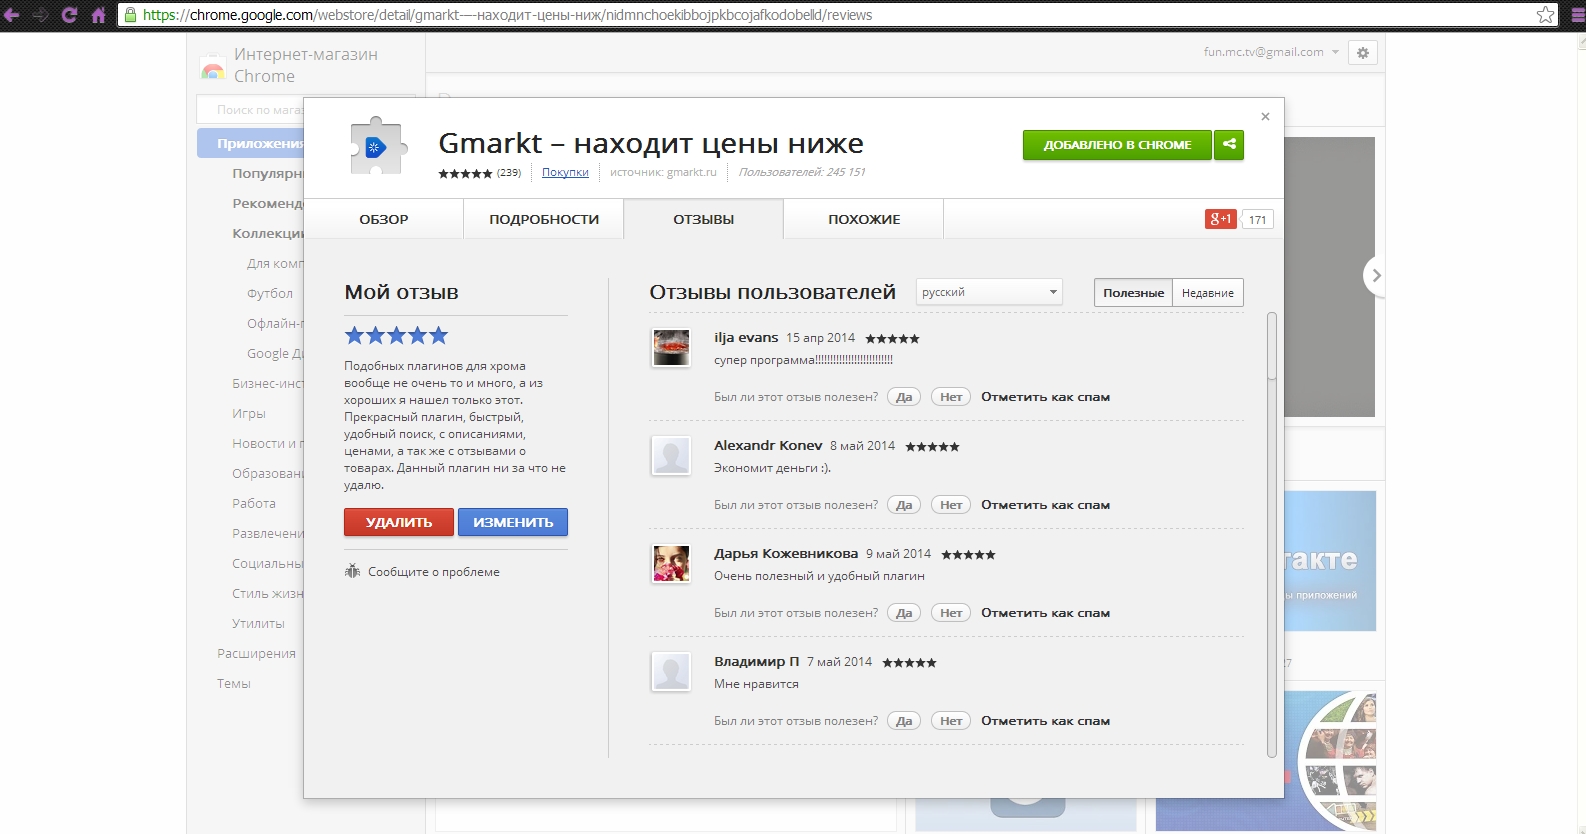This screenshot has width=1586, height=834.
Task: Click ДОБАВЛЕНО В CHROME button
Action: (1117, 145)
